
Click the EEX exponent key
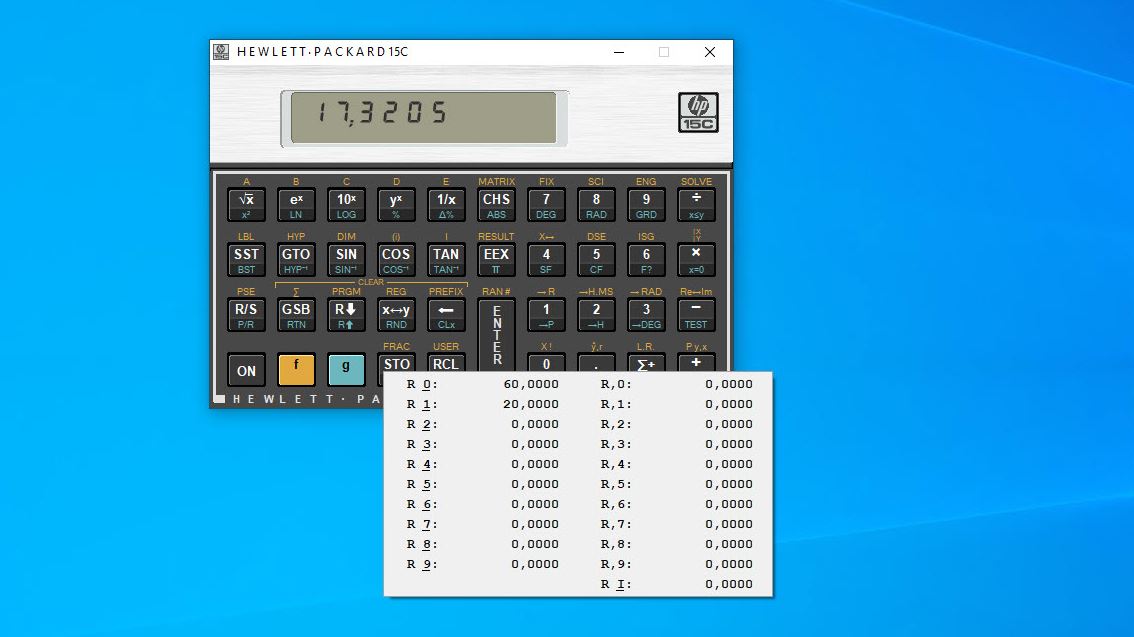coord(496,260)
